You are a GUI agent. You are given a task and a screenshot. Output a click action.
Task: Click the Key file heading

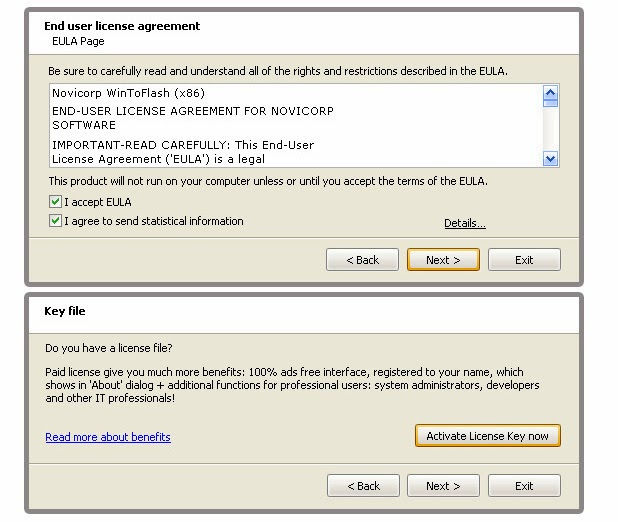click(65, 311)
